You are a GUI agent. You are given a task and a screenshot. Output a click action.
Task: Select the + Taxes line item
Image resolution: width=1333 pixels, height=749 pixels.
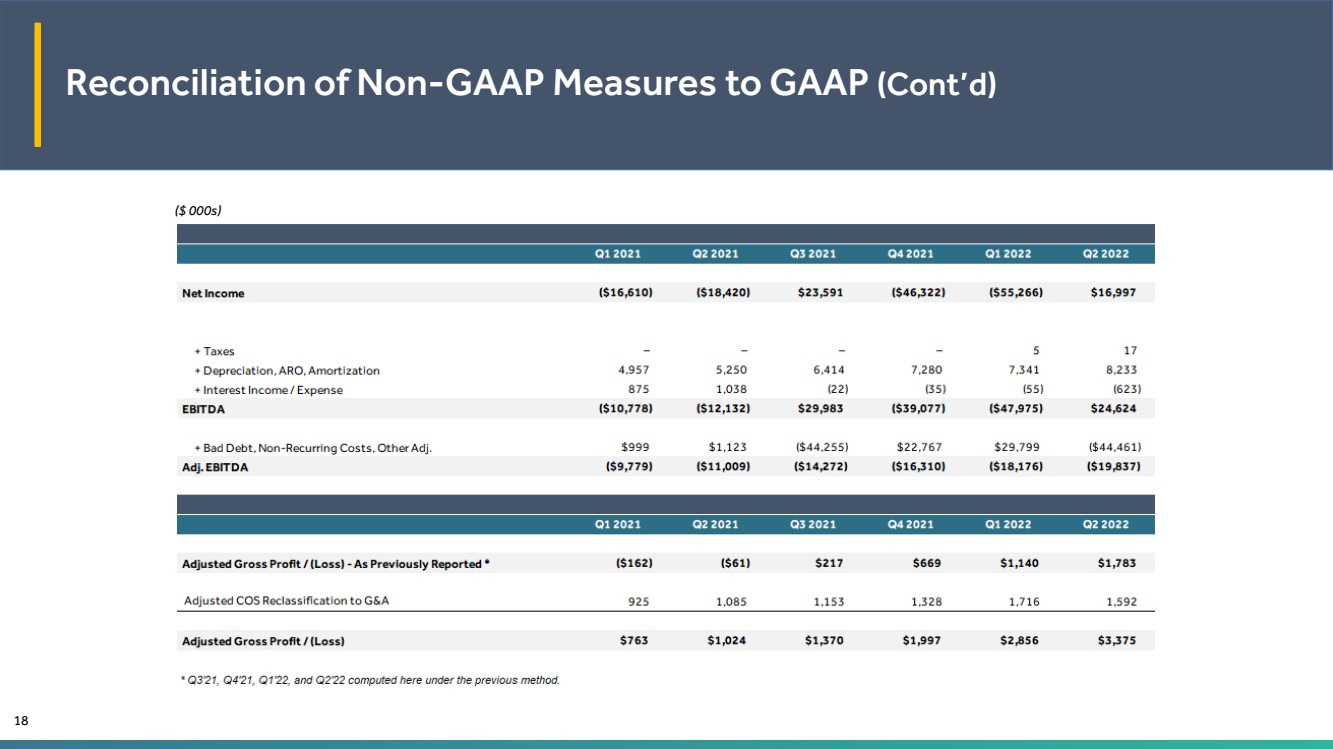coord(214,351)
